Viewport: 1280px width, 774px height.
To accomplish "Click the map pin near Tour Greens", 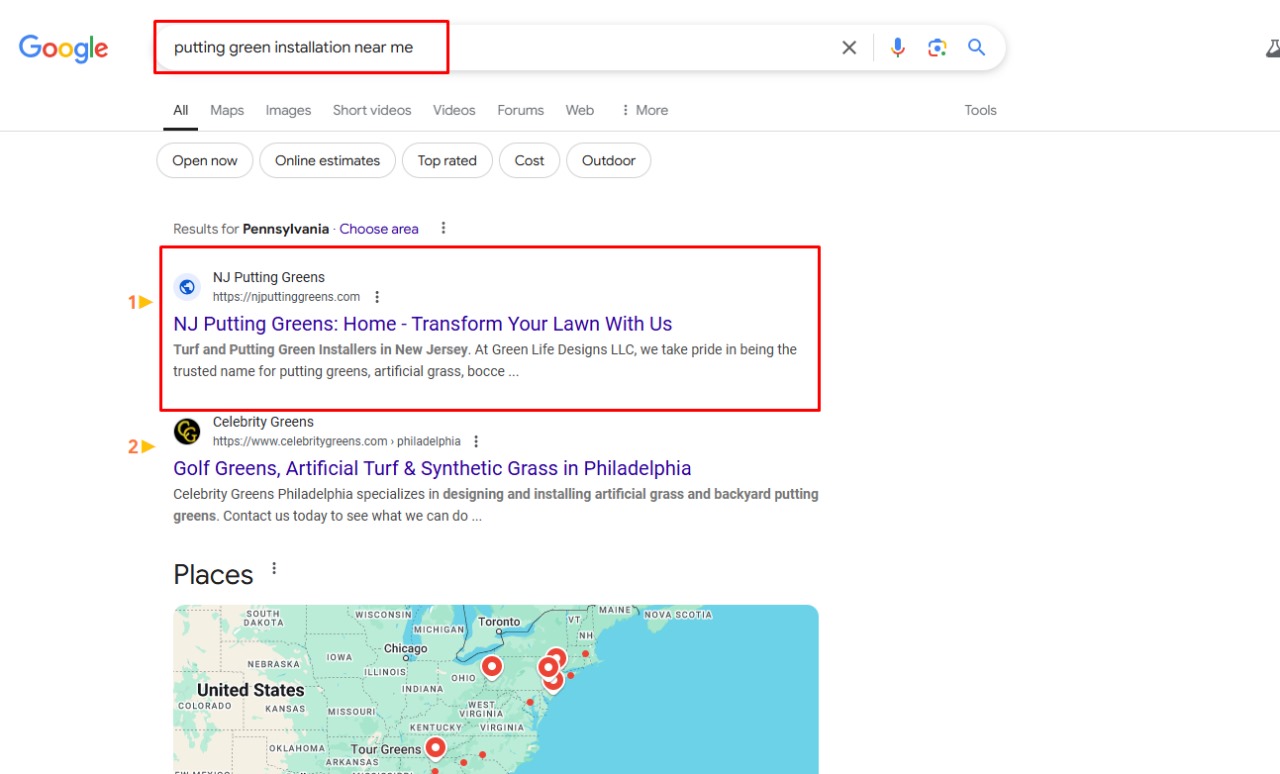I will pyautogui.click(x=435, y=748).
